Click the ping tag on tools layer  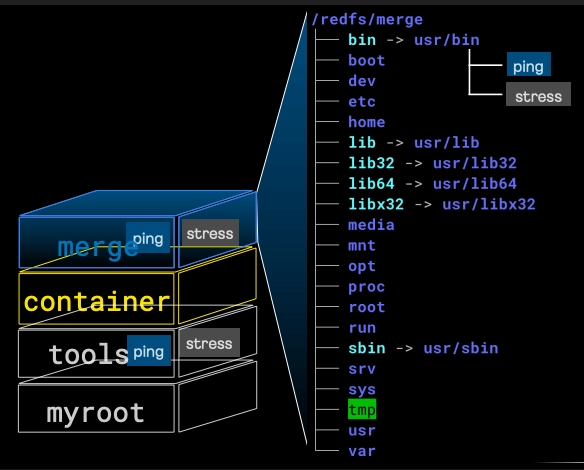click(x=149, y=350)
